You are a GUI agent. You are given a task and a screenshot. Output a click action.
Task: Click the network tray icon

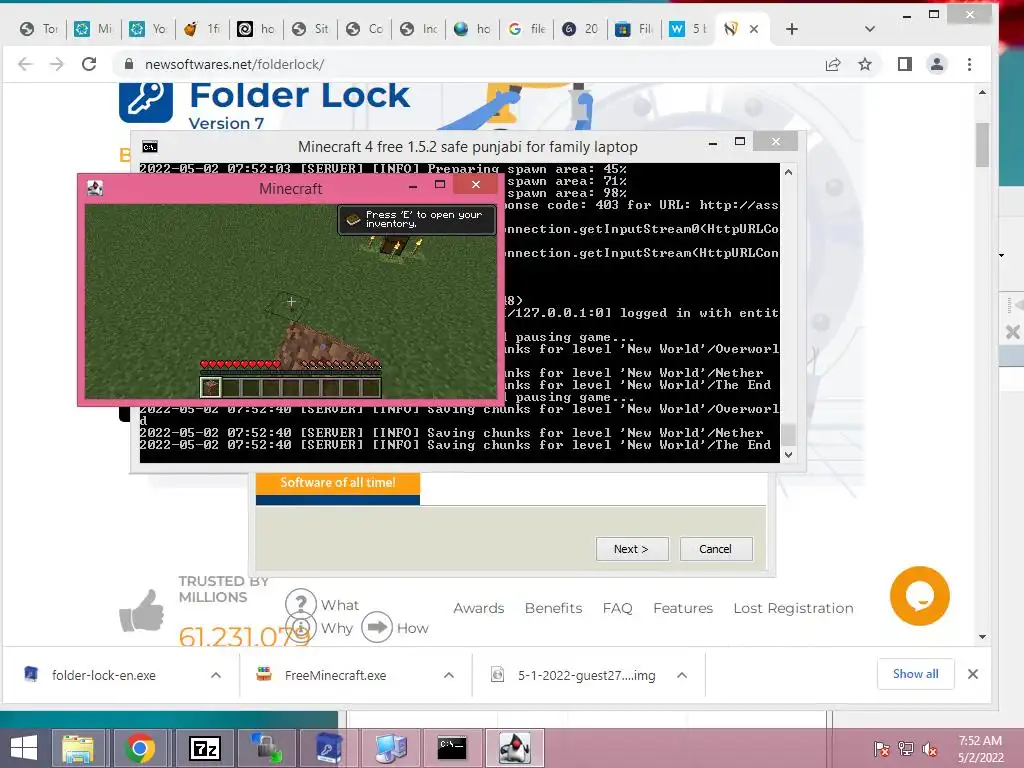pyautogui.click(x=906, y=749)
